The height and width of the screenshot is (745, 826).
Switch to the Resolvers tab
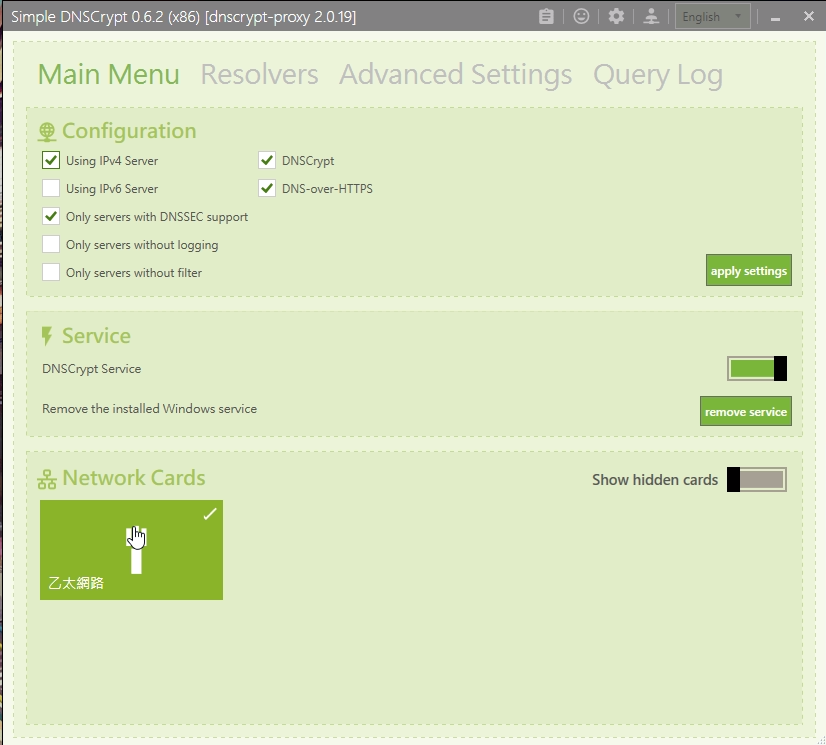pos(259,75)
